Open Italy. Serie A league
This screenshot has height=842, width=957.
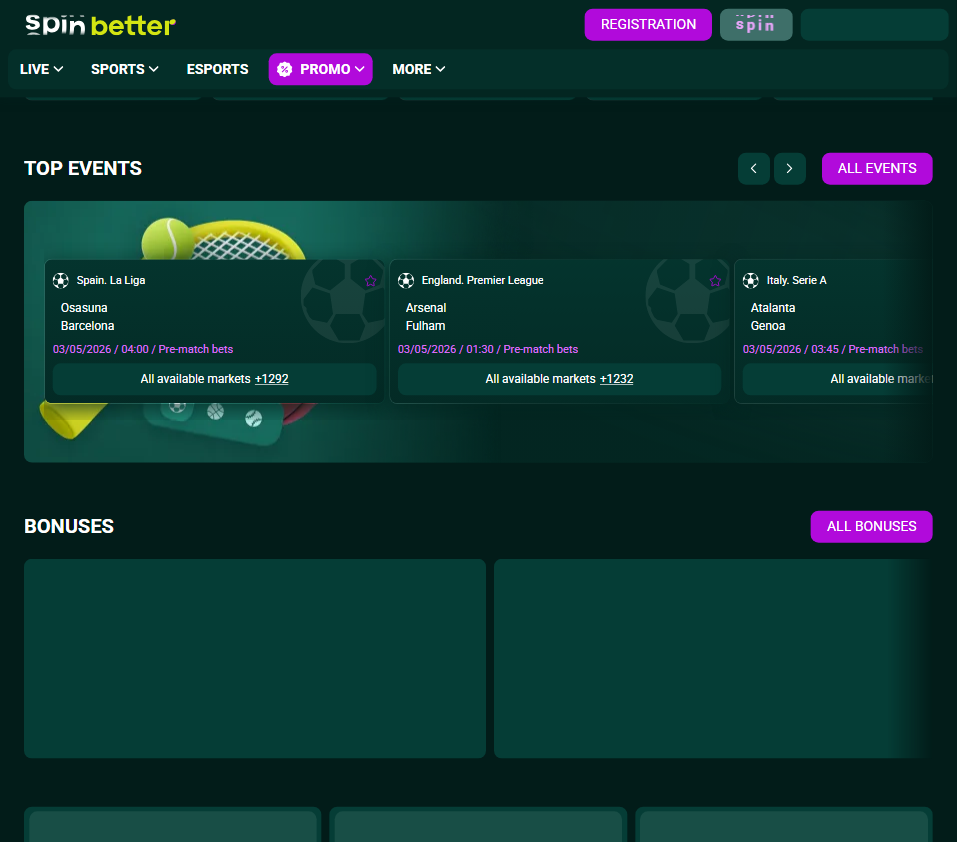tap(796, 280)
